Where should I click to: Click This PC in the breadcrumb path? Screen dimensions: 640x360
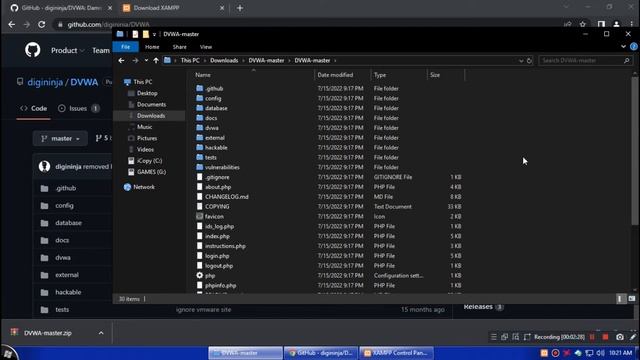pyautogui.click(x=190, y=60)
